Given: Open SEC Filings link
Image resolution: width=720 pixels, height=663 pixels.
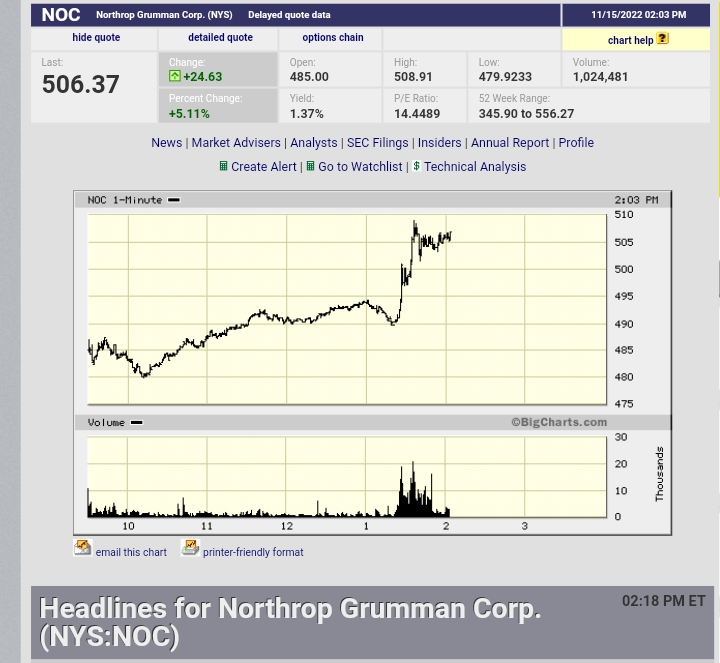Looking at the screenshot, I should tap(377, 142).
